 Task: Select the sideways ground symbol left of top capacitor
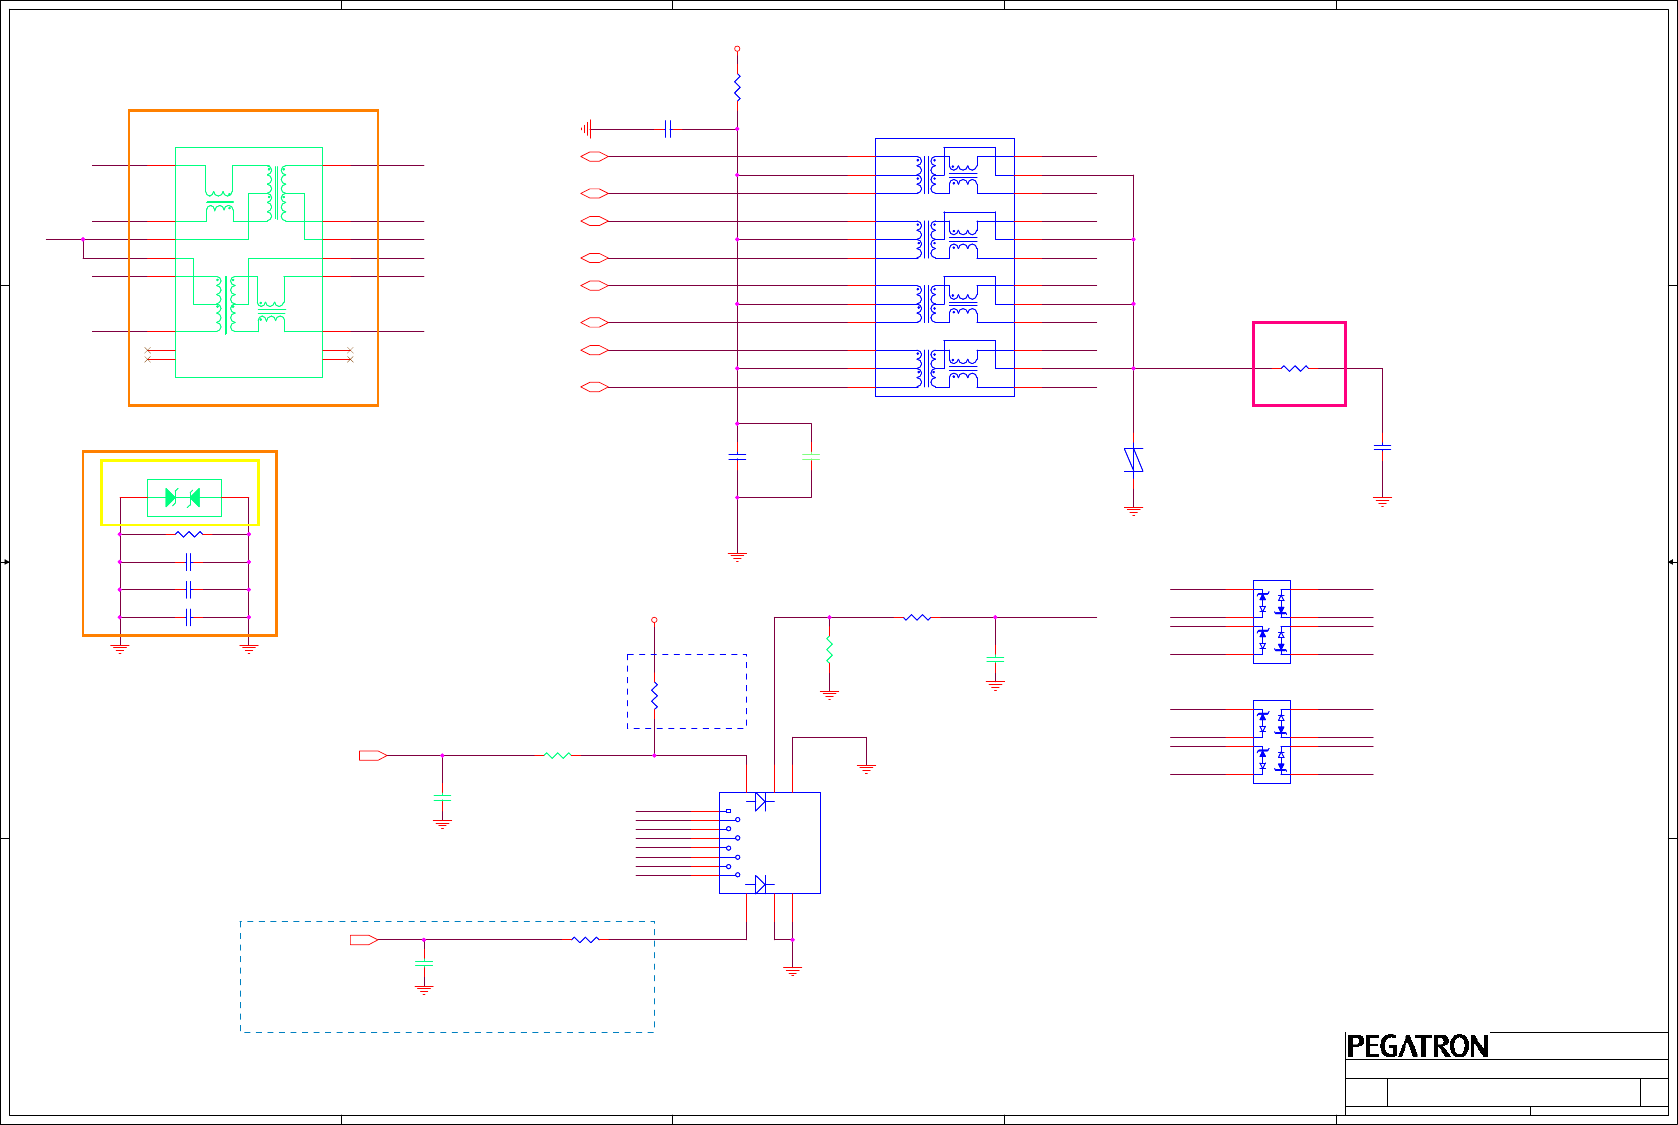tap(586, 129)
